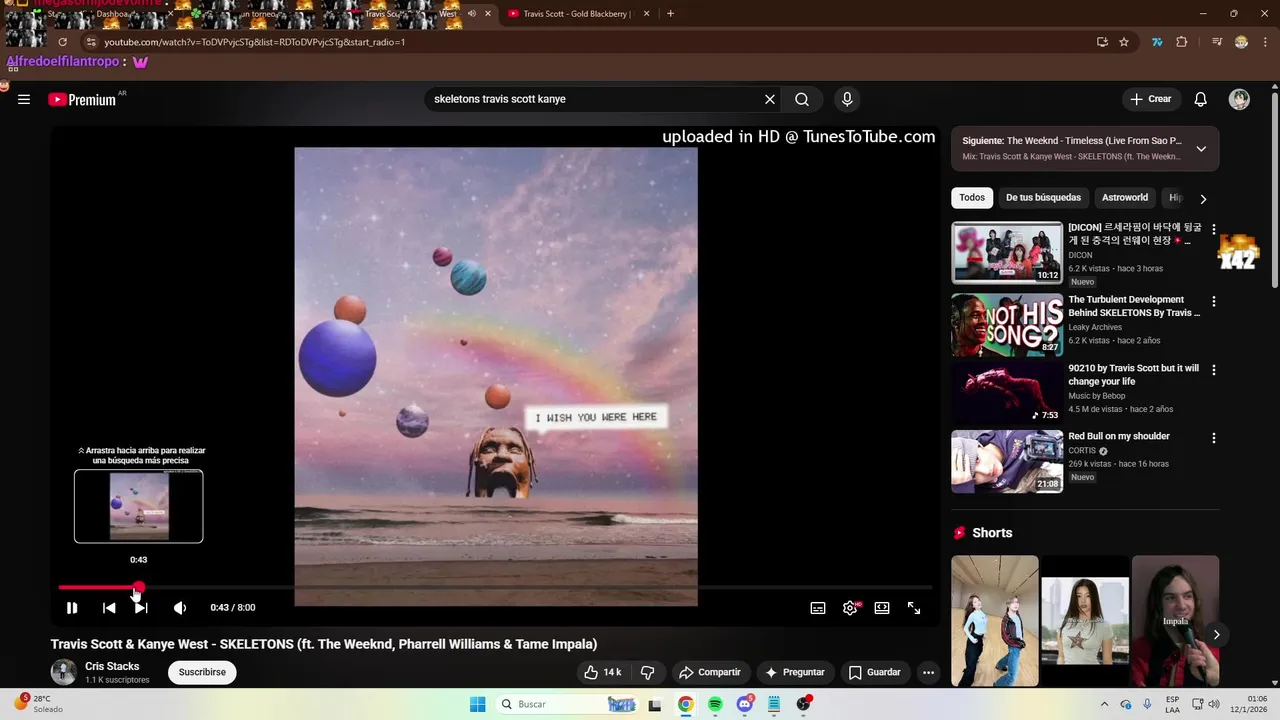This screenshot has width=1280, height=720.
Task: Start voice search with microphone
Action: coord(847,99)
